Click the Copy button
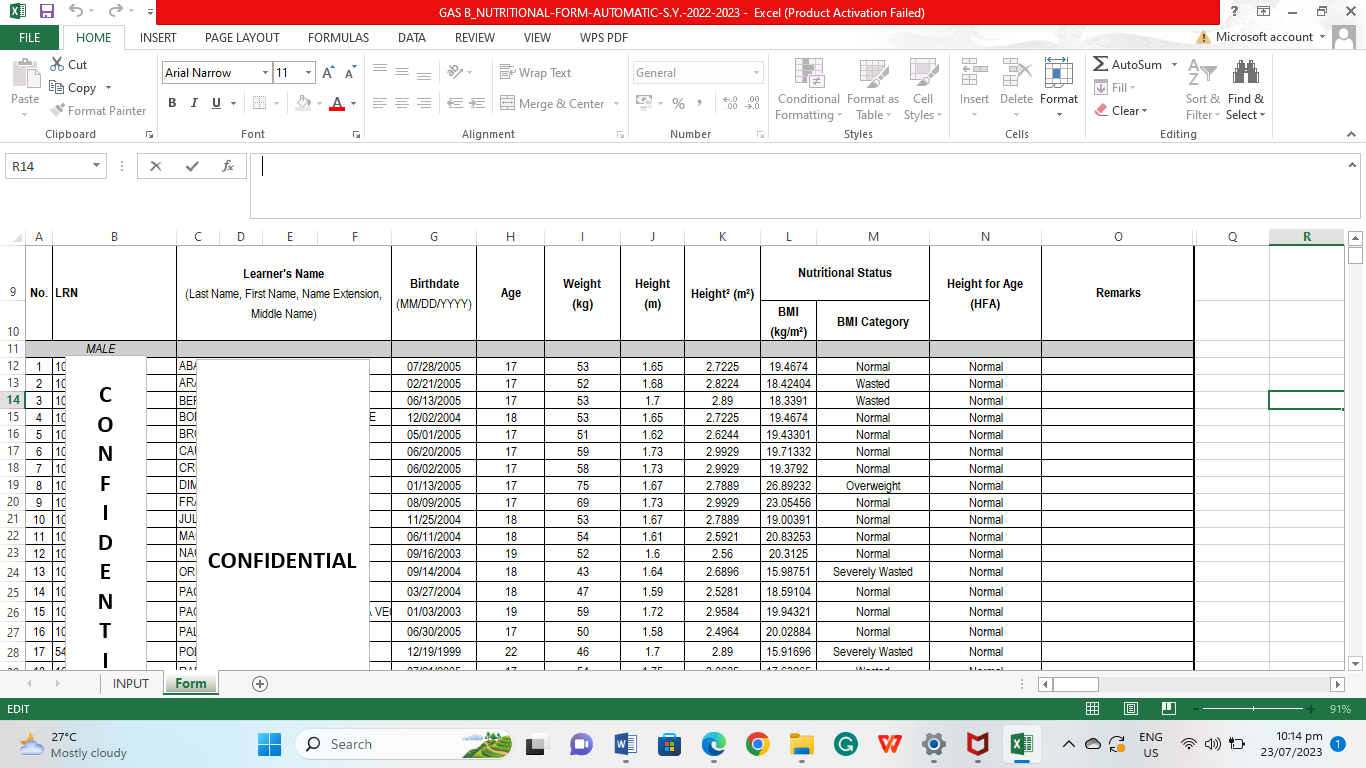The height and width of the screenshot is (768, 1366). [74, 88]
